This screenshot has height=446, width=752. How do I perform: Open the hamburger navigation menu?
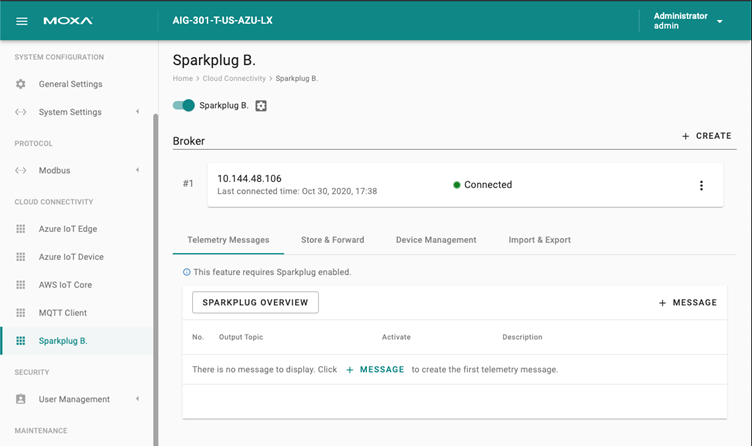(22, 21)
